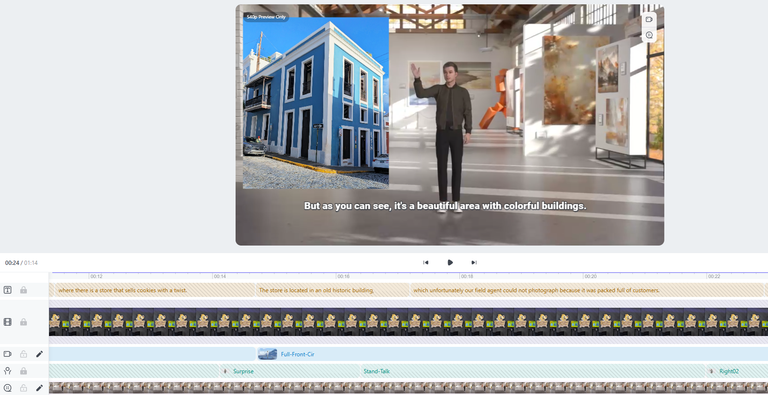Toggle lock on the bottom scene track
Image resolution: width=768 pixels, height=395 pixels.
(24, 388)
